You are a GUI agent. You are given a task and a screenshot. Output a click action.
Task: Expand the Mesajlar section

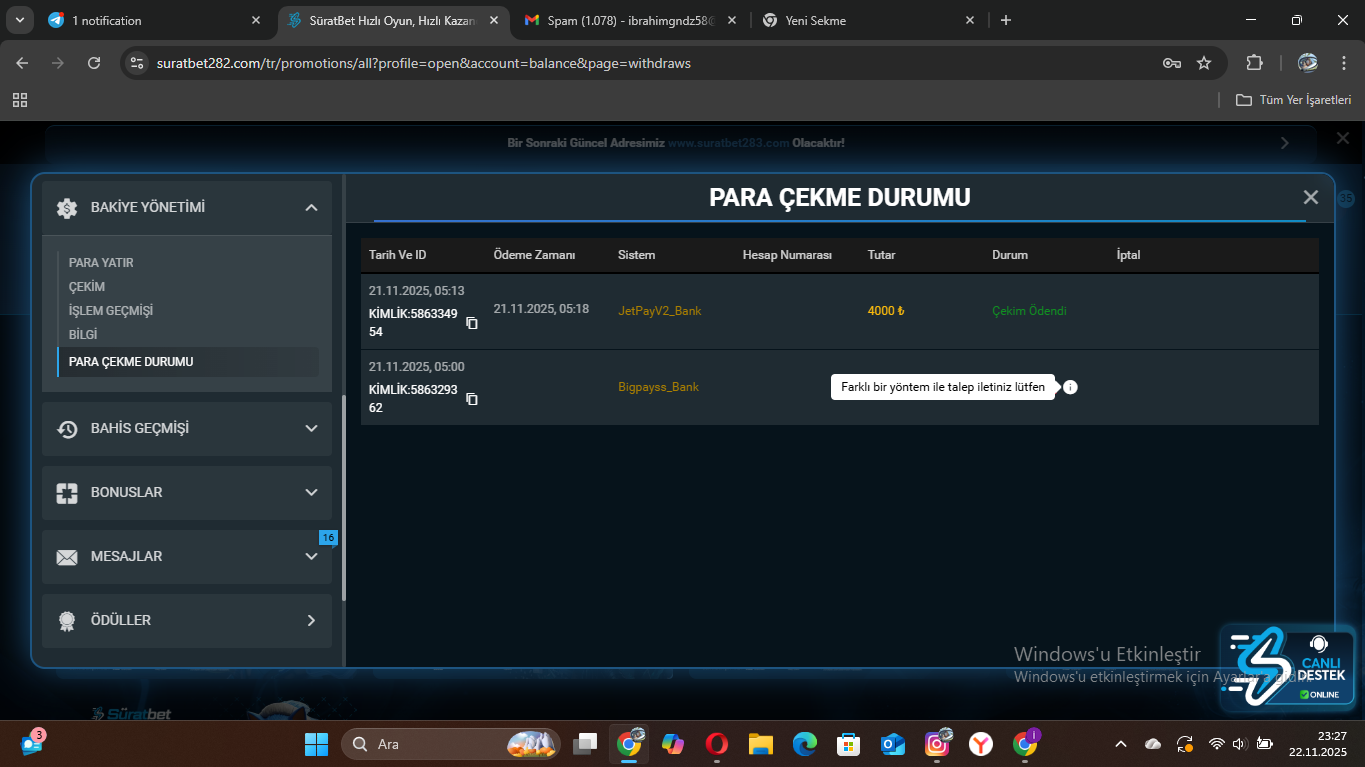311,556
